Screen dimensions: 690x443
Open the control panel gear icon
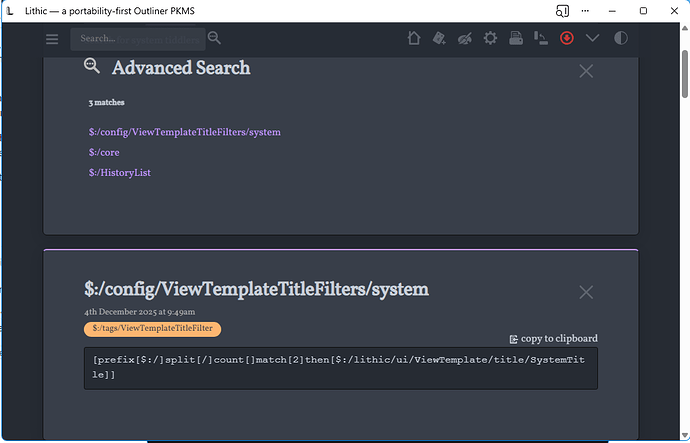coord(490,39)
